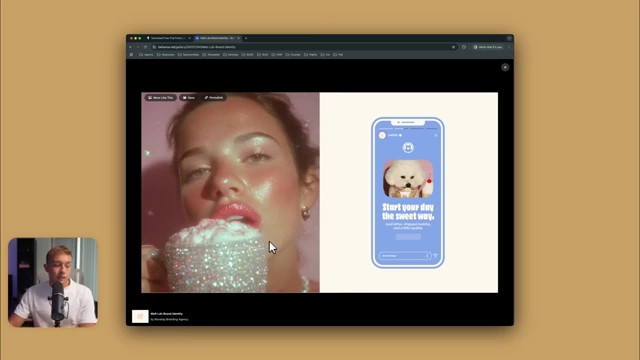Open the apps grid in bookmarks bar
Screen dimensions: 640x360
(131, 54)
